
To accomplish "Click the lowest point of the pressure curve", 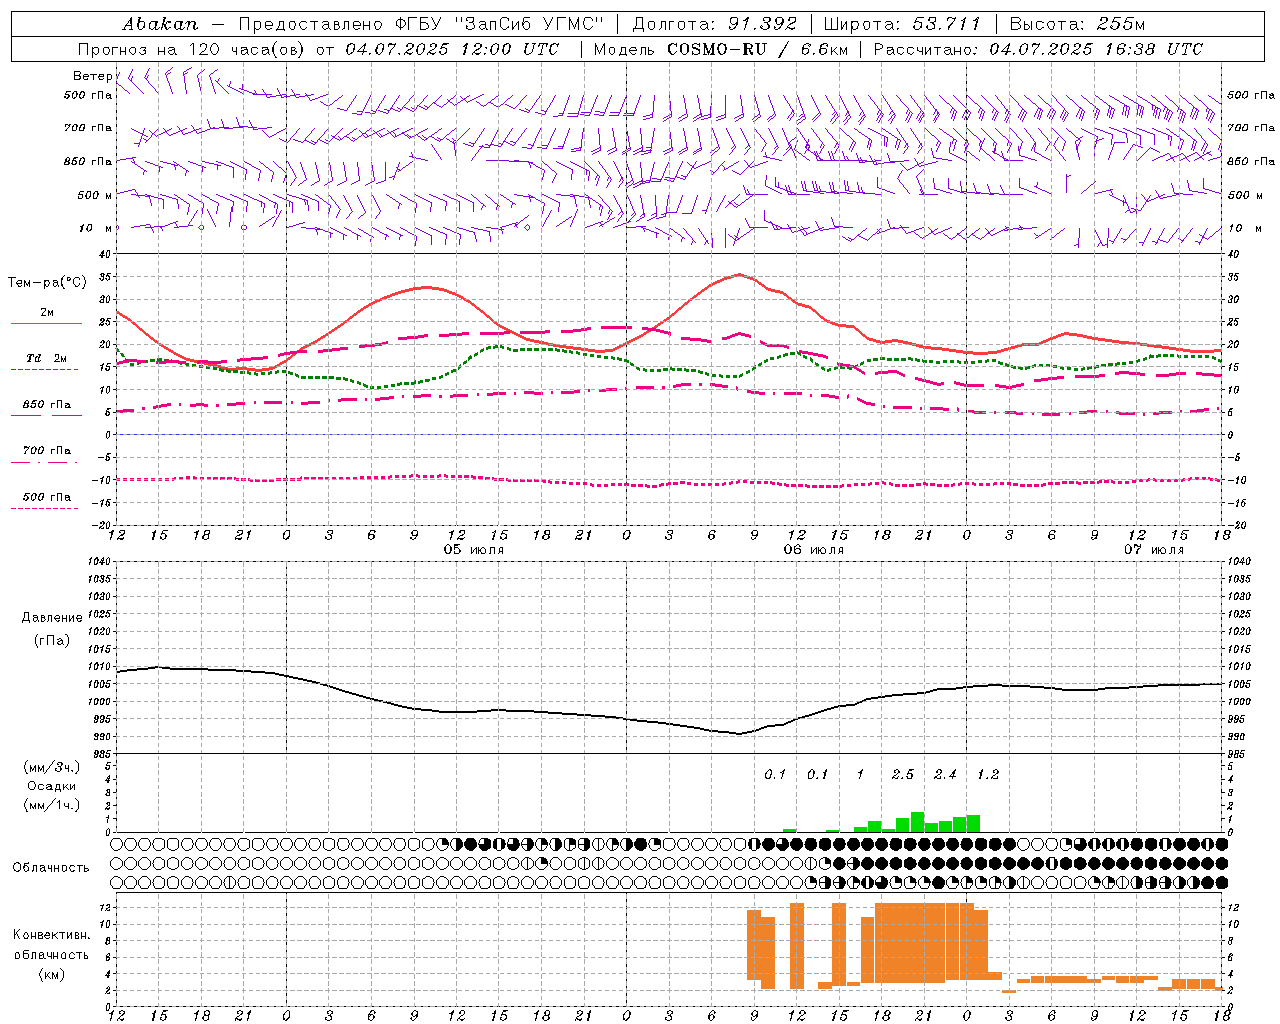I will coord(740,734).
